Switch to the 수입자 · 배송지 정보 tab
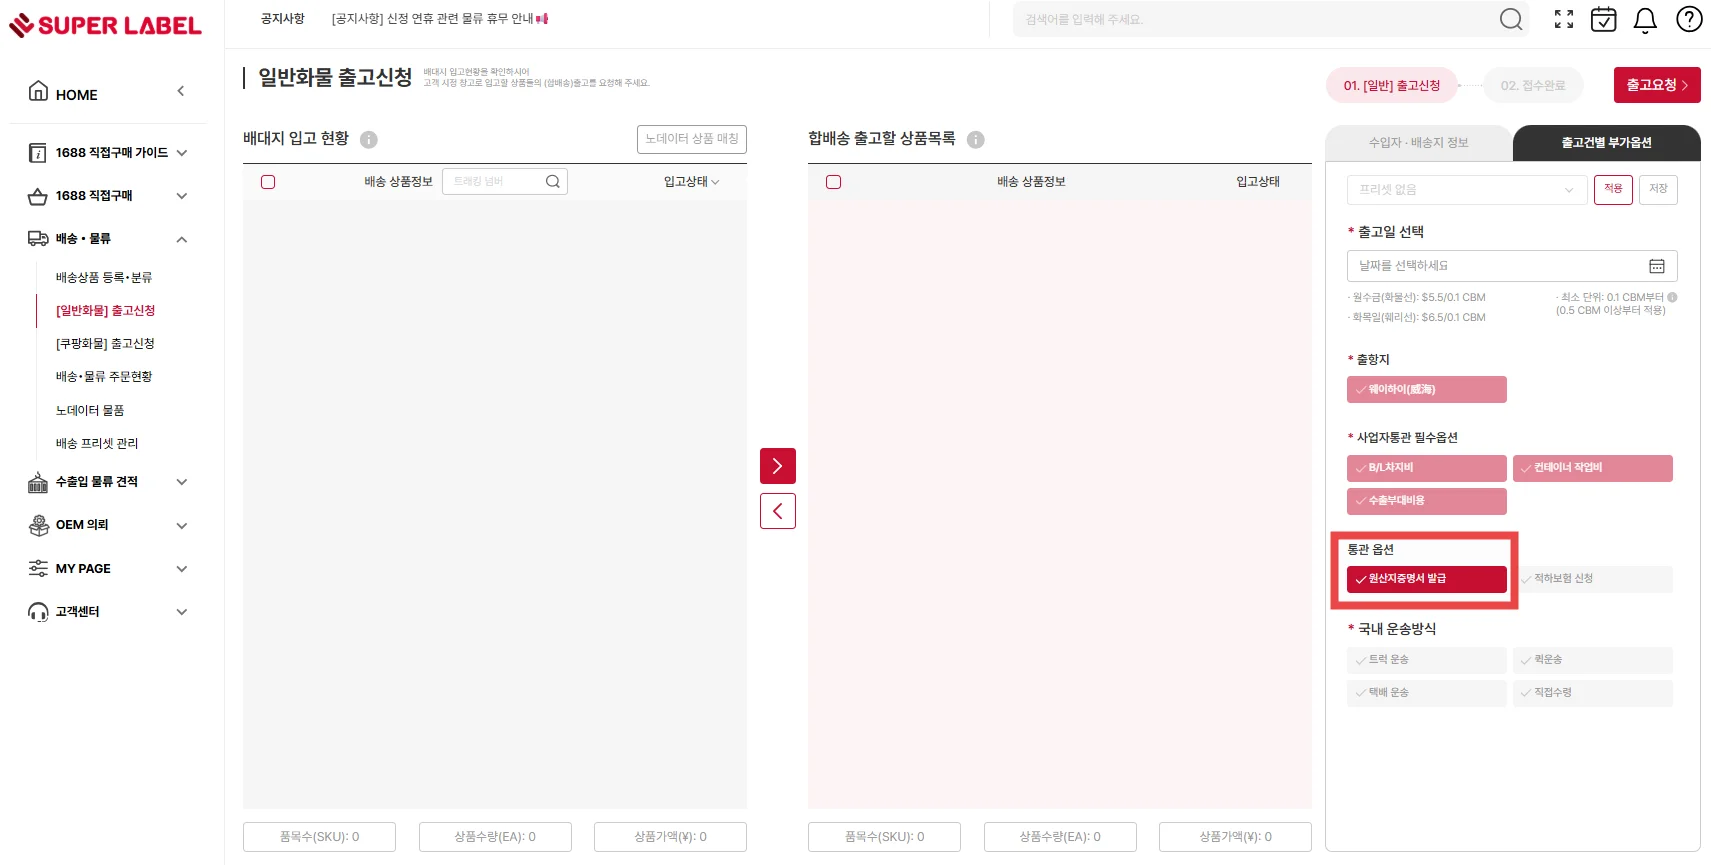Image resolution: width=1711 pixels, height=865 pixels. [x=1418, y=143]
